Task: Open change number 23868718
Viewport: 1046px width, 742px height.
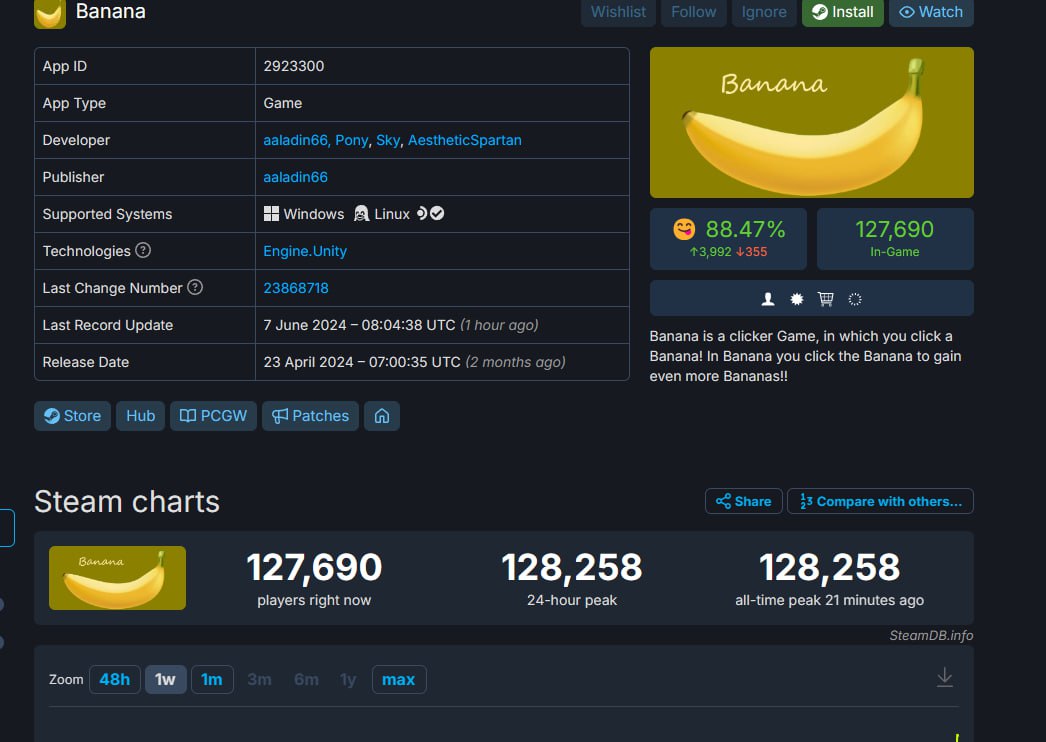Action: click(296, 288)
